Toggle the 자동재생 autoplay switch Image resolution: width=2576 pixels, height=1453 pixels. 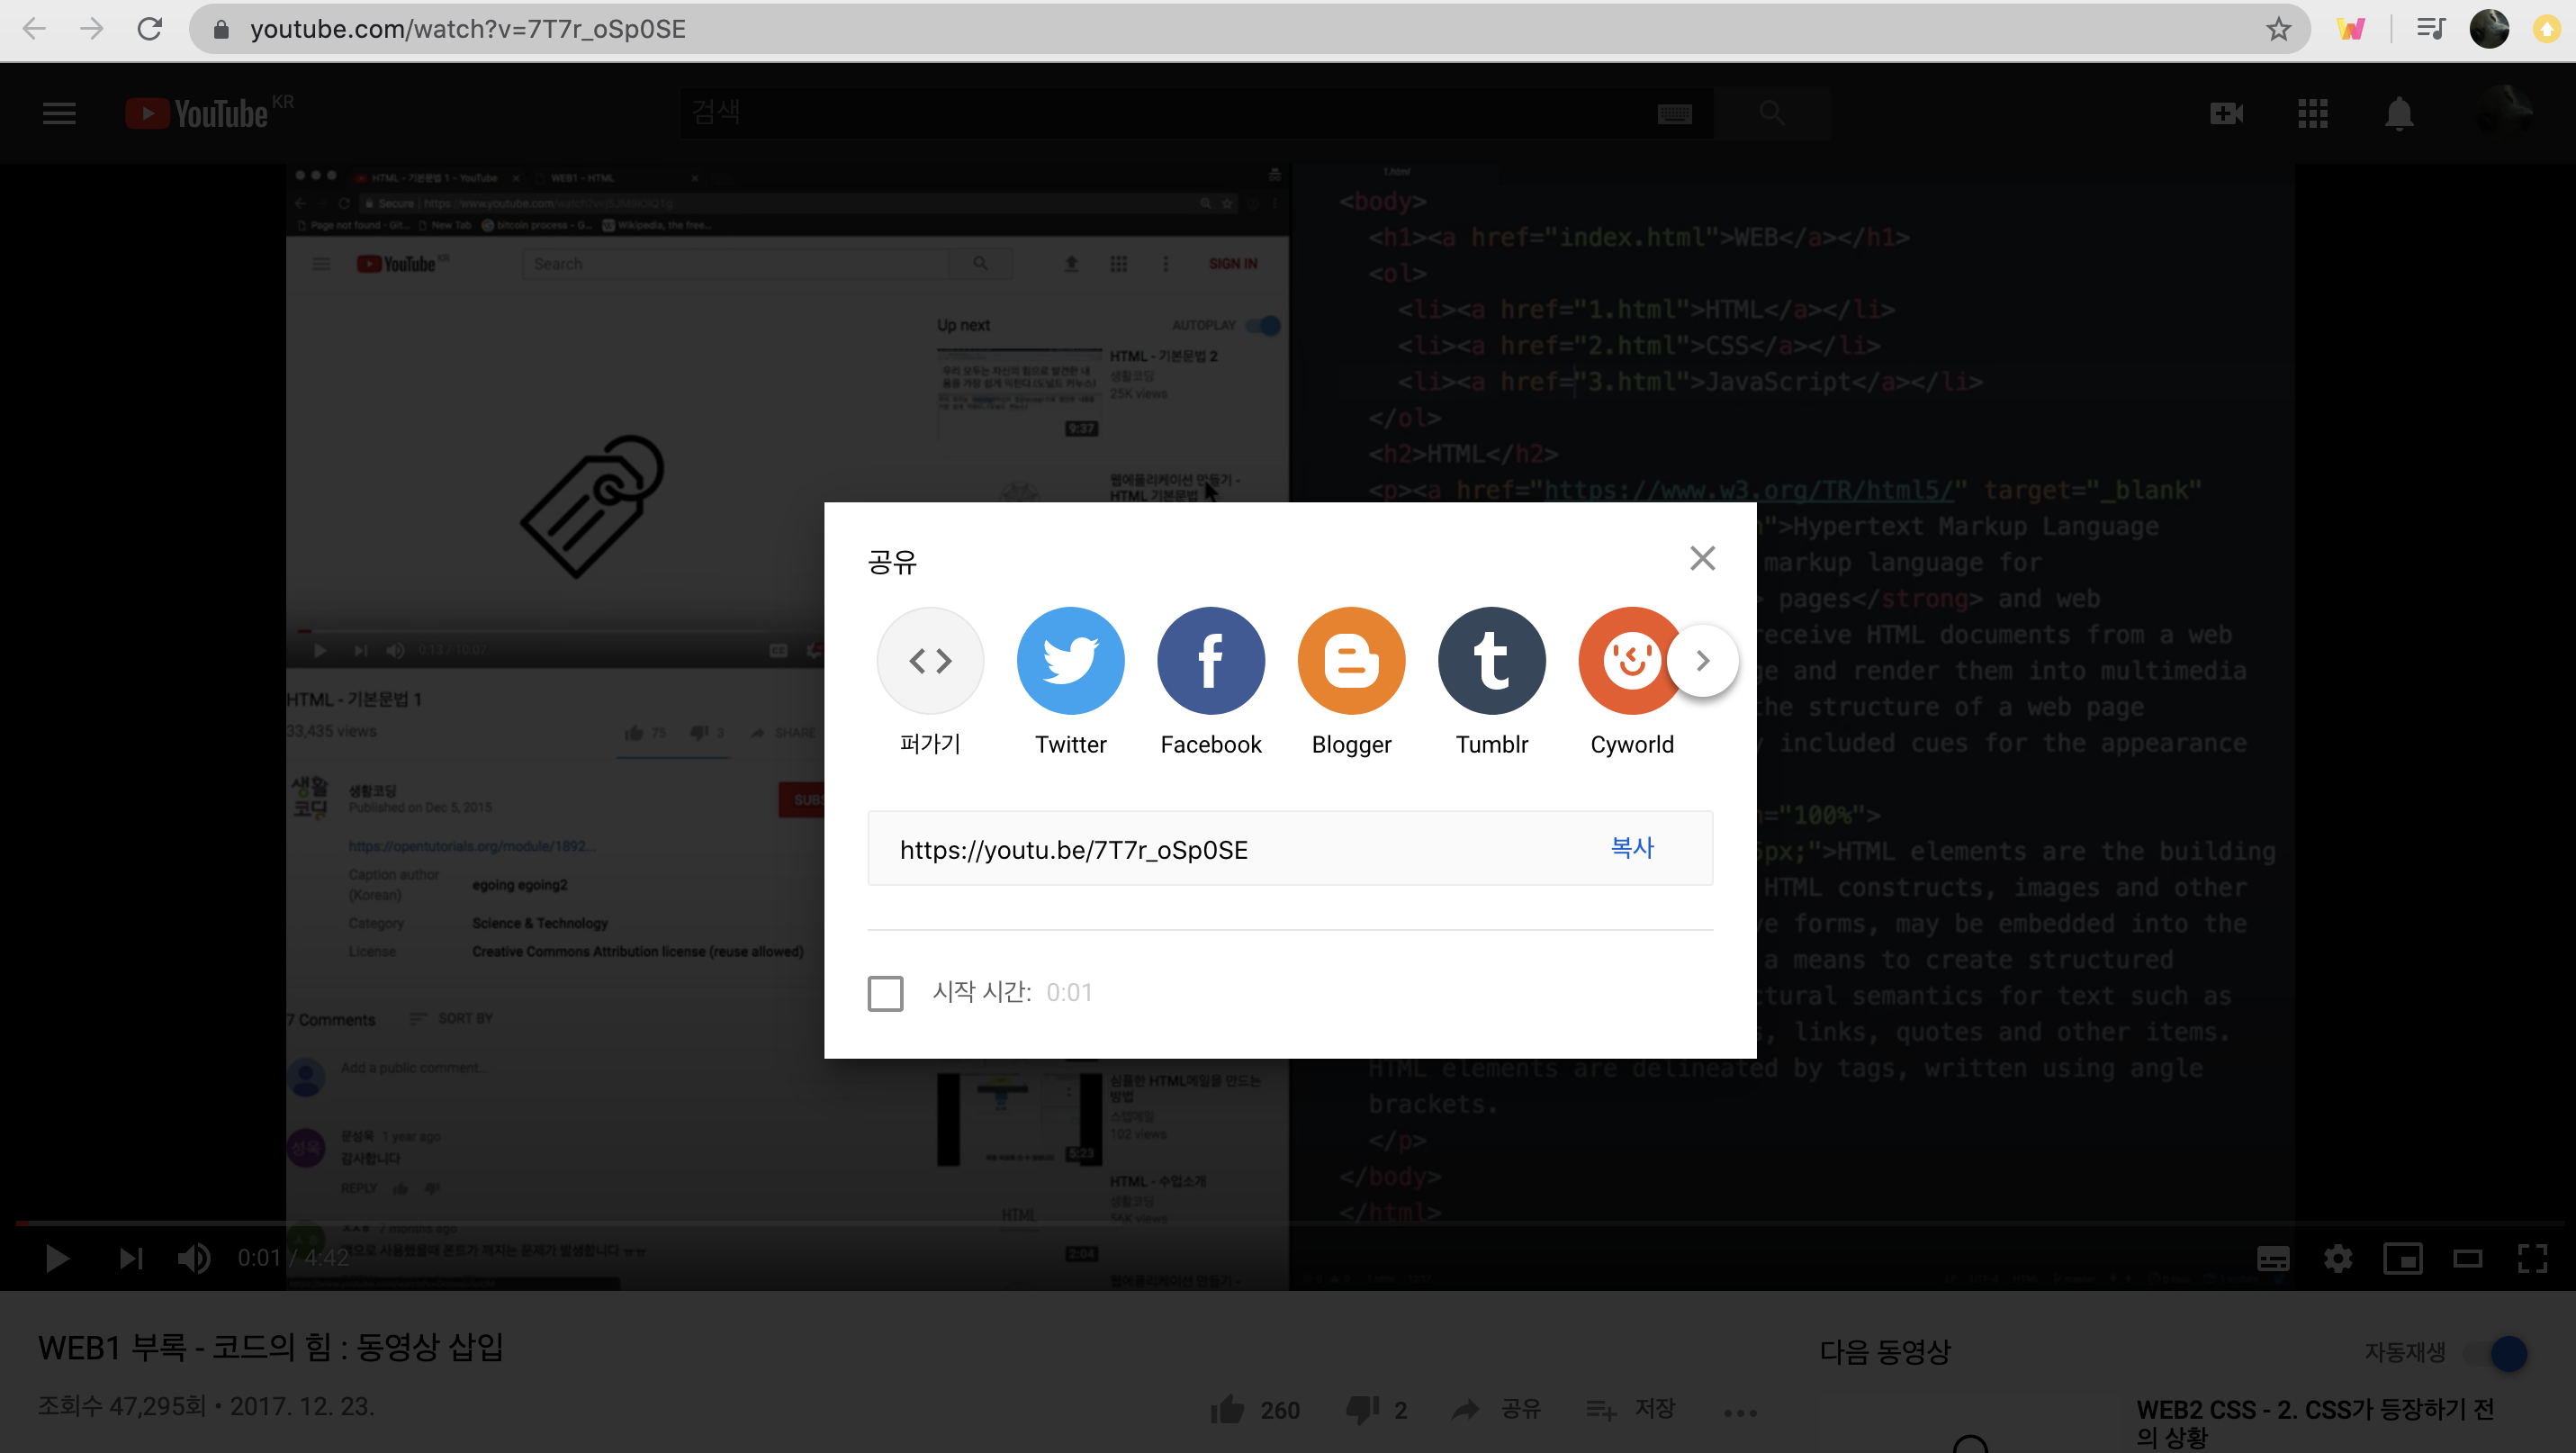click(2497, 1353)
